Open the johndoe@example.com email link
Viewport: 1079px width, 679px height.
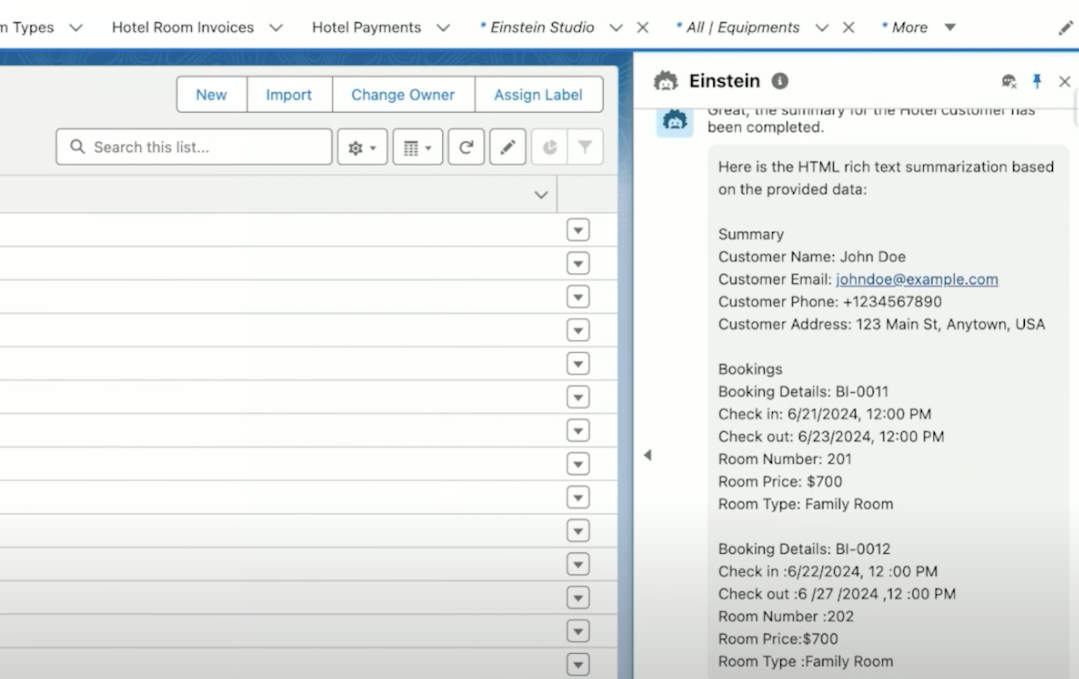pyautogui.click(x=916, y=279)
